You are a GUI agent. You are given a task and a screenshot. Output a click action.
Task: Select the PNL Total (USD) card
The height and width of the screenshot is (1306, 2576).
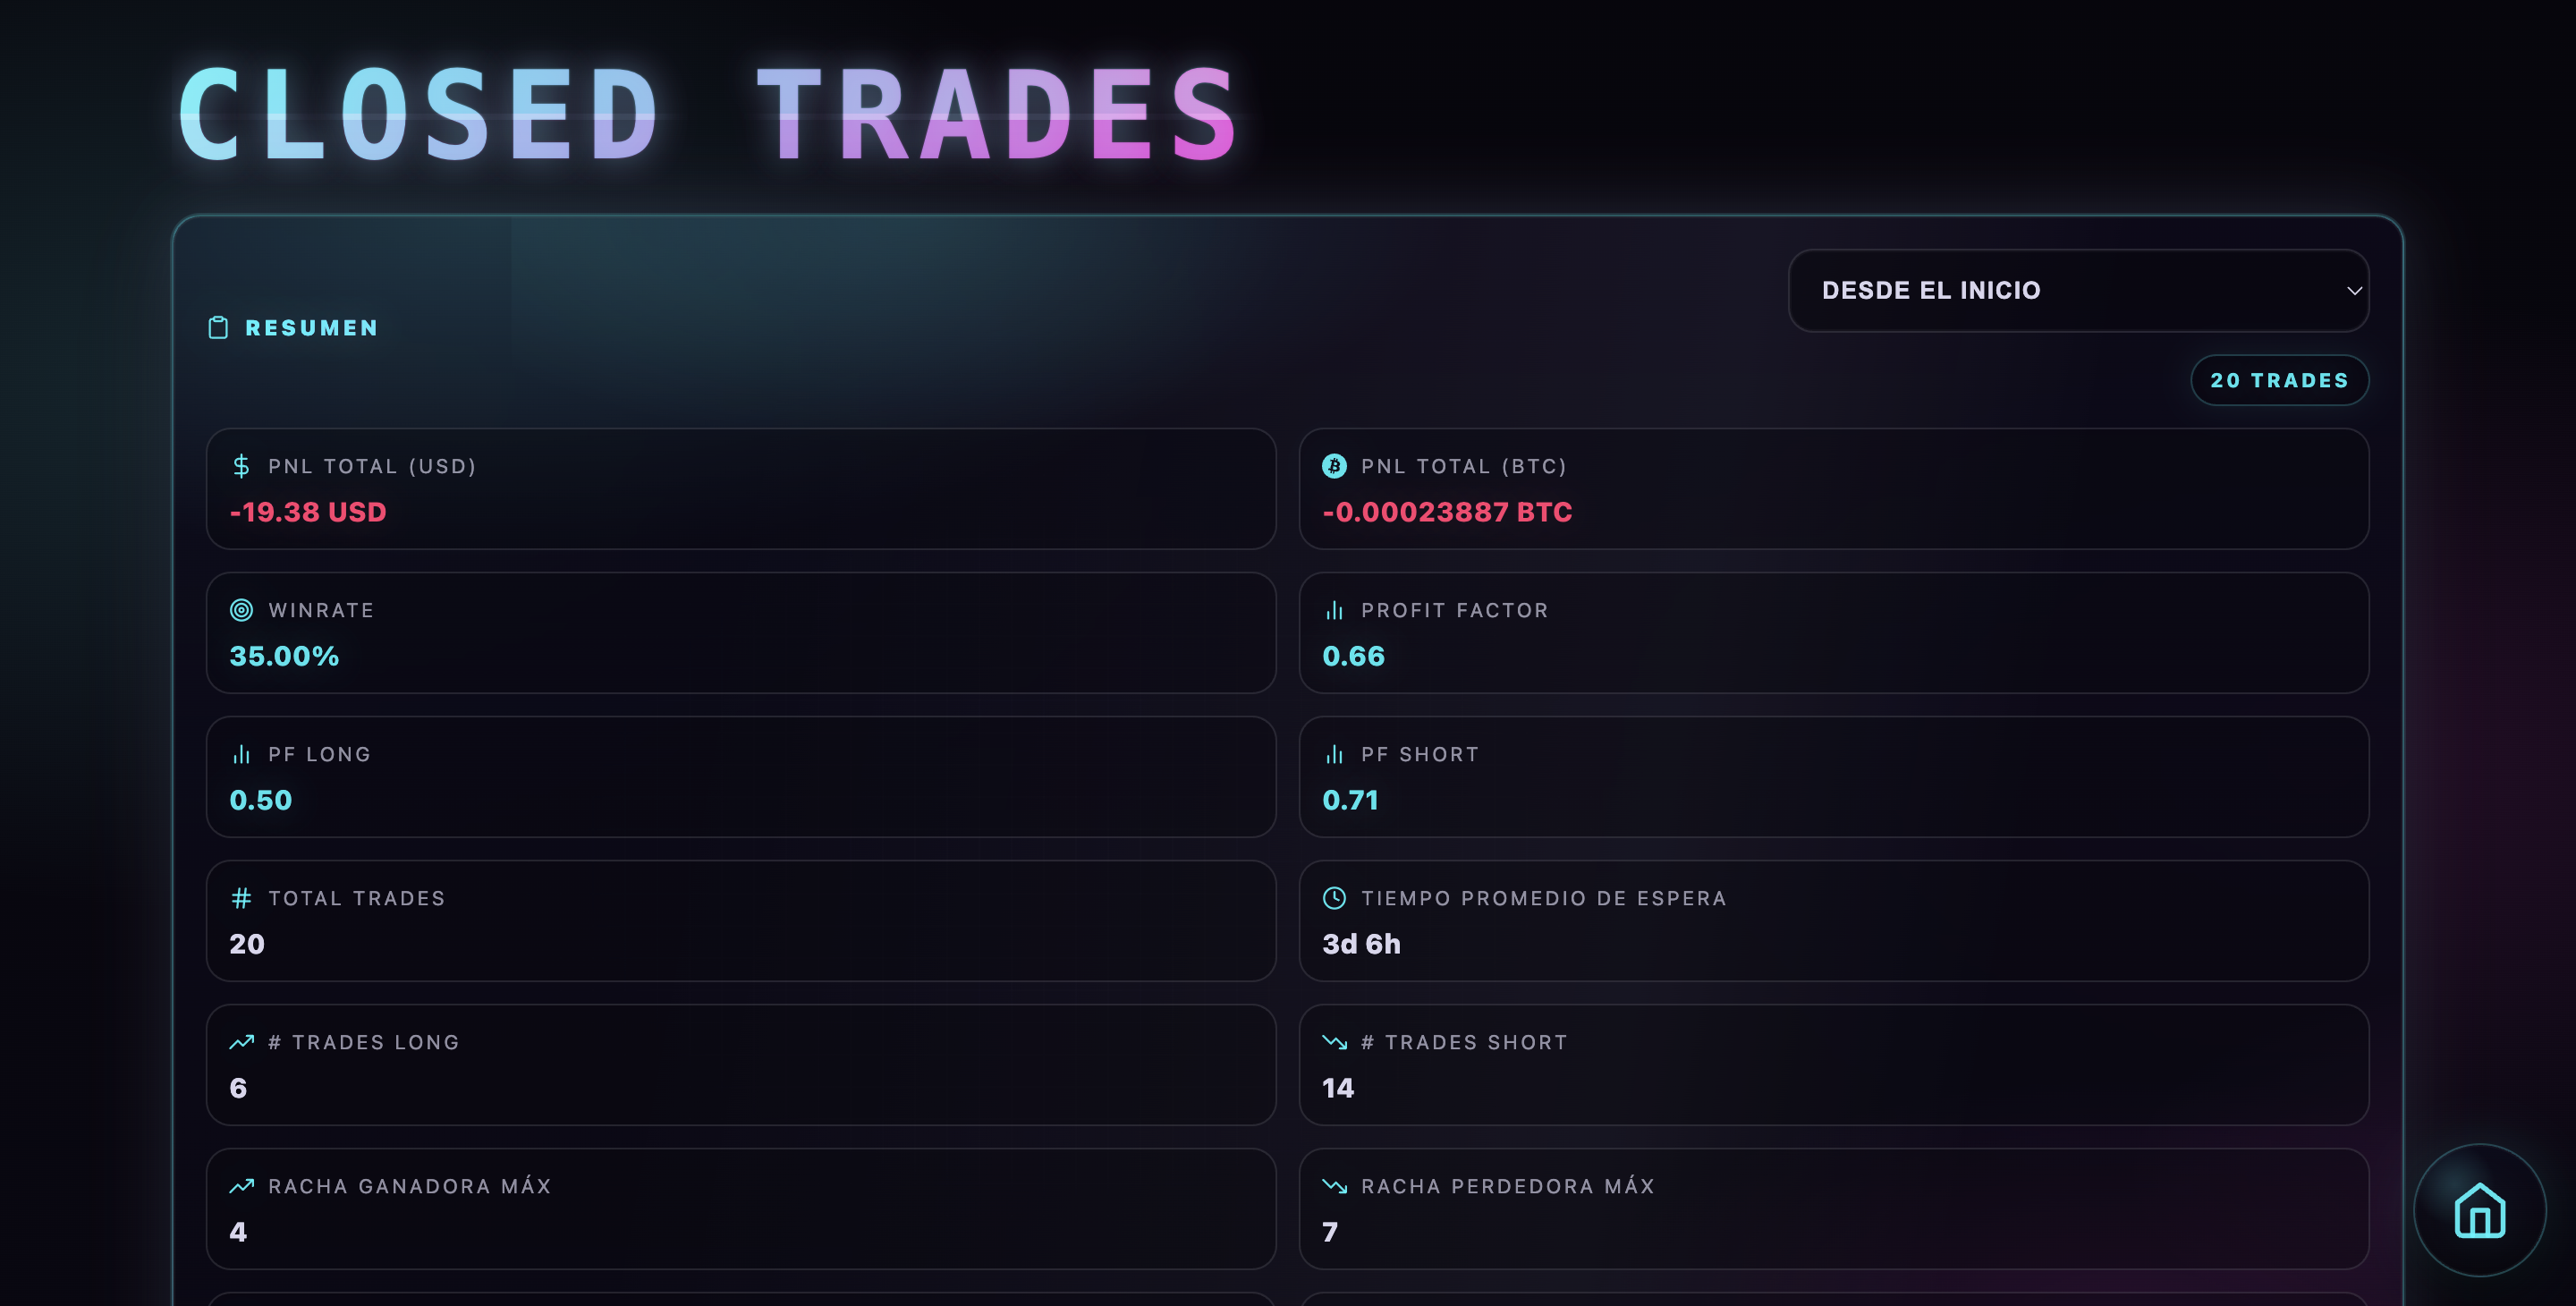click(x=740, y=489)
